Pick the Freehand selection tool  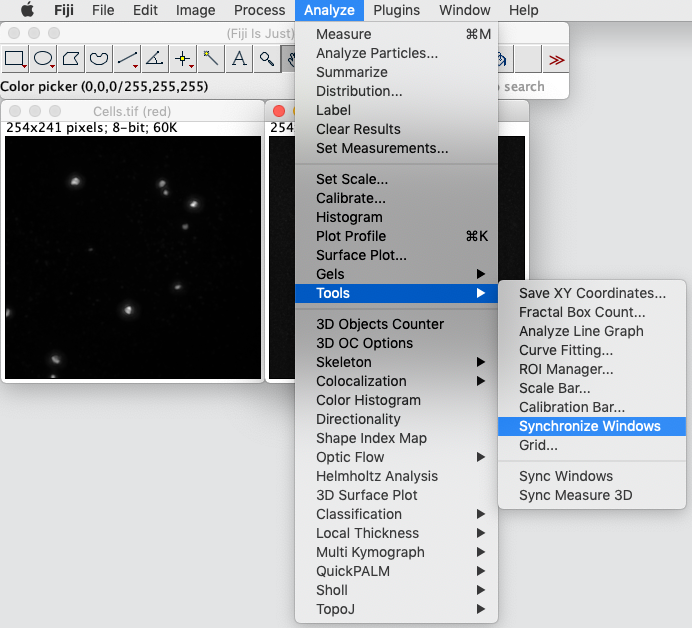pos(99,59)
